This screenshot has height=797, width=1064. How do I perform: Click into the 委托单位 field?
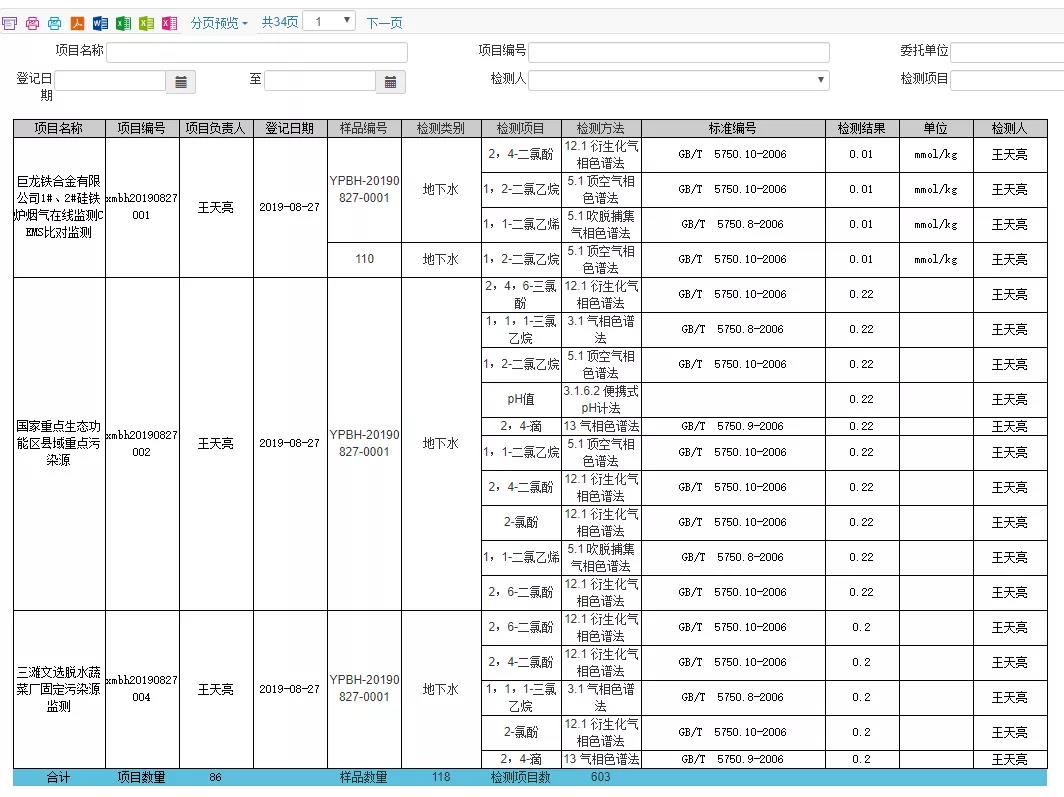1006,53
